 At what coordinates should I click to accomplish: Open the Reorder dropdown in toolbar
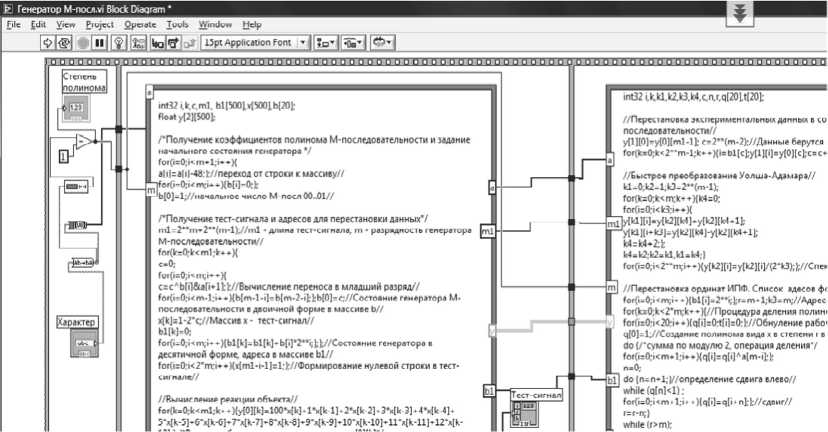click(382, 43)
